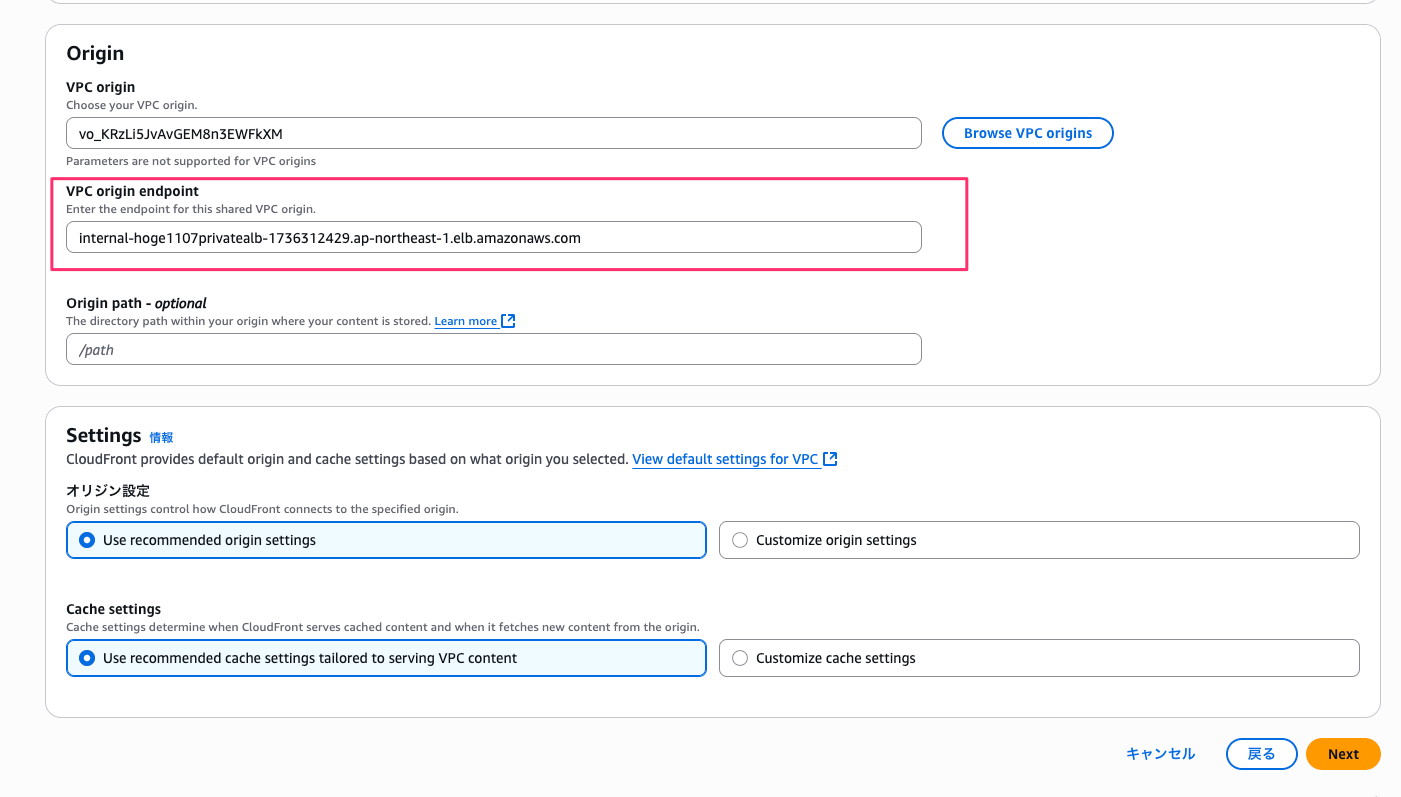Click the "VPC origin endpoint" field label
This screenshot has width=1401, height=797.
tap(132, 191)
